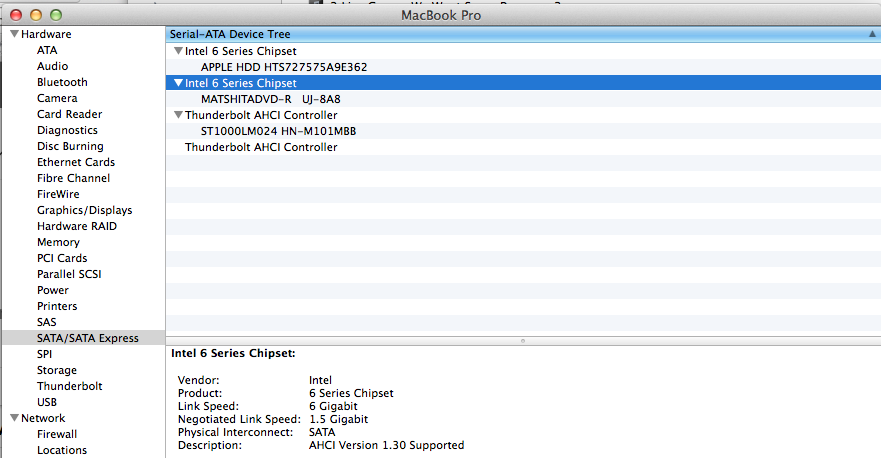881x458 pixels.
Task: Select the Hardware category label
Action: tap(46, 34)
